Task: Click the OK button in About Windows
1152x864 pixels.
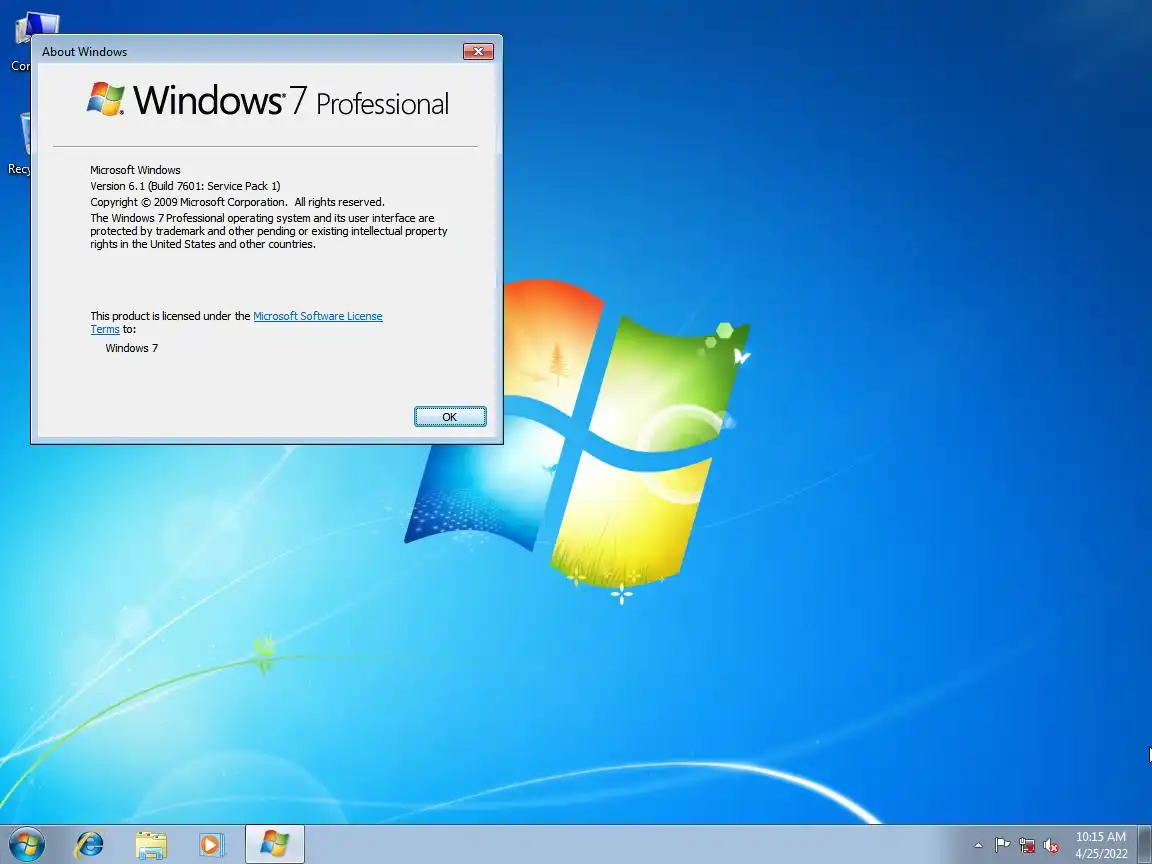Action: 450,417
